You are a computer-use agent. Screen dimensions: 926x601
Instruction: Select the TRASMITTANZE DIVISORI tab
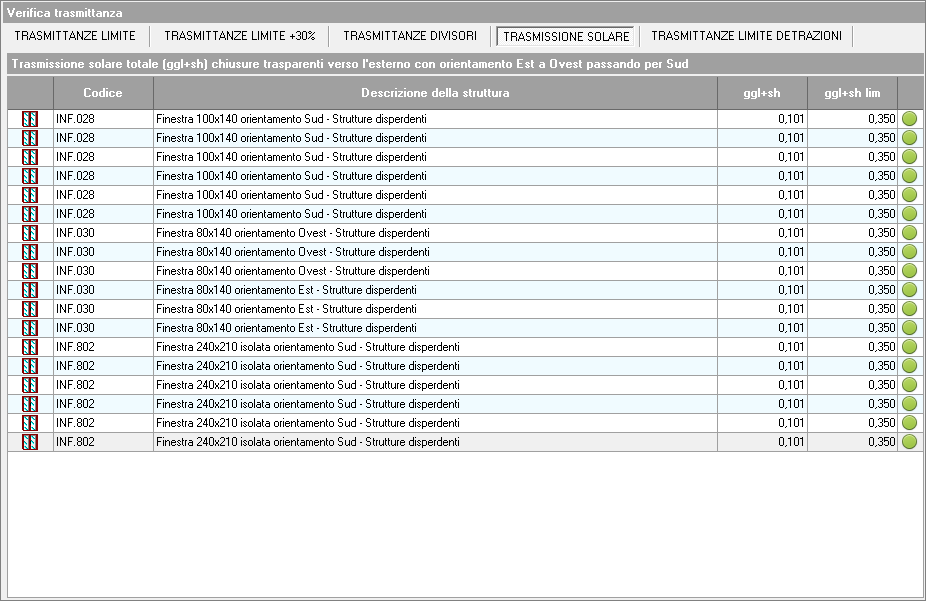click(410, 36)
